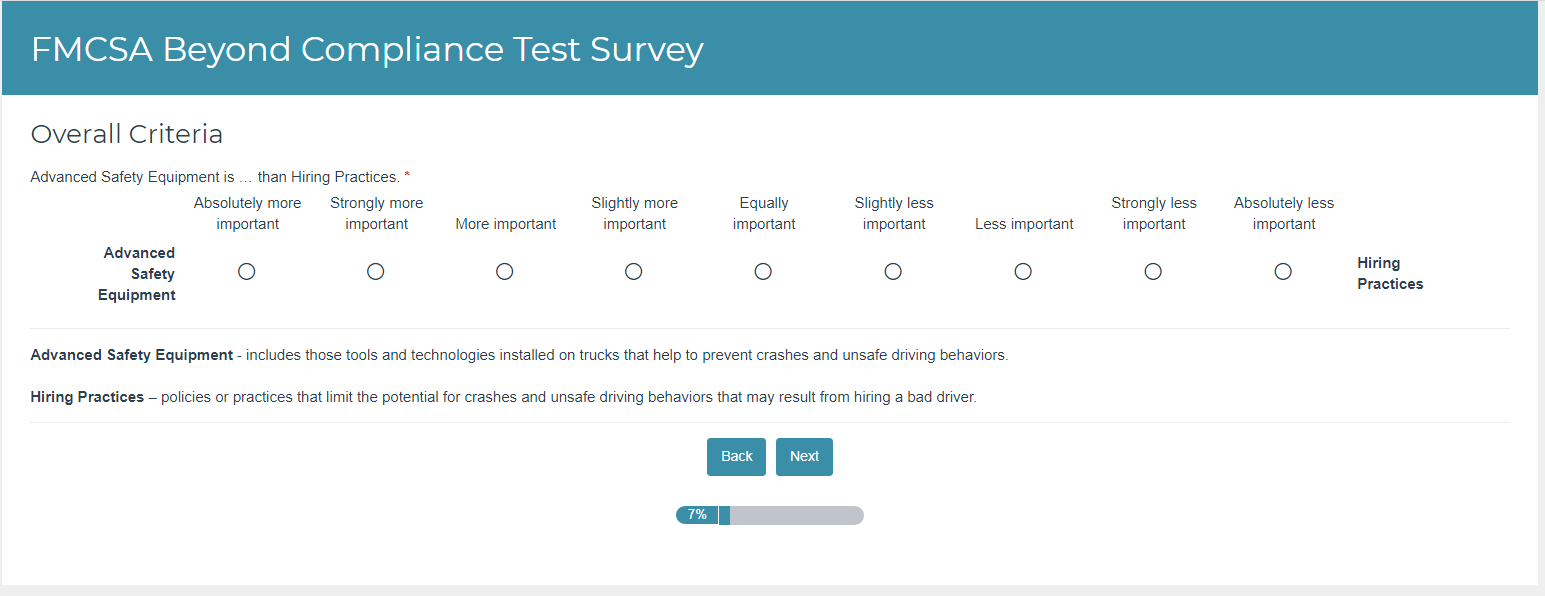Choose the 'Strongly more important' radio option
The image size is (1545, 596).
pyautogui.click(x=376, y=272)
